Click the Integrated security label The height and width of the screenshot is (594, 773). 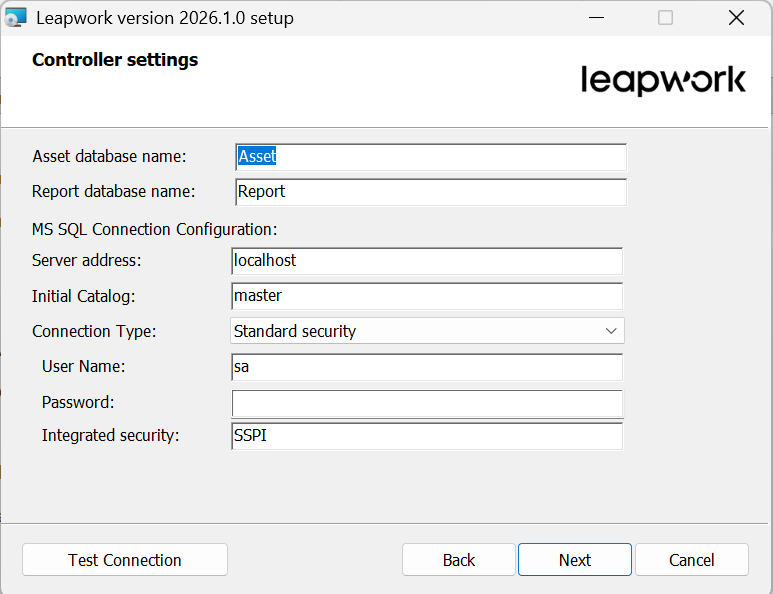[110, 435]
